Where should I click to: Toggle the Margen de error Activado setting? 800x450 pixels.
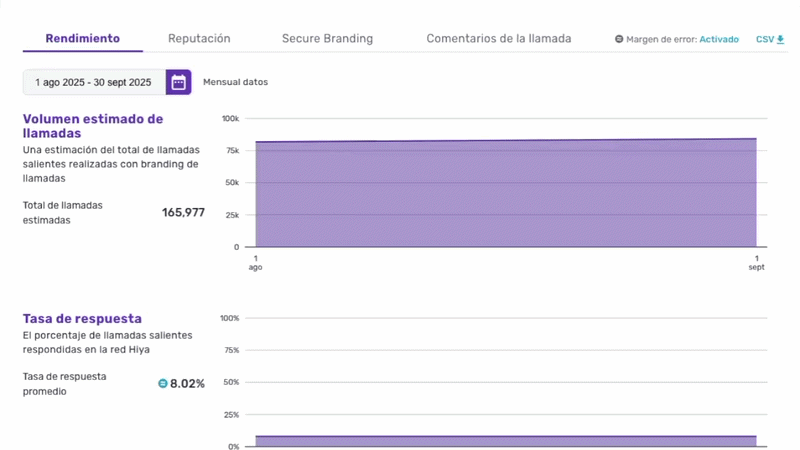[x=718, y=40]
